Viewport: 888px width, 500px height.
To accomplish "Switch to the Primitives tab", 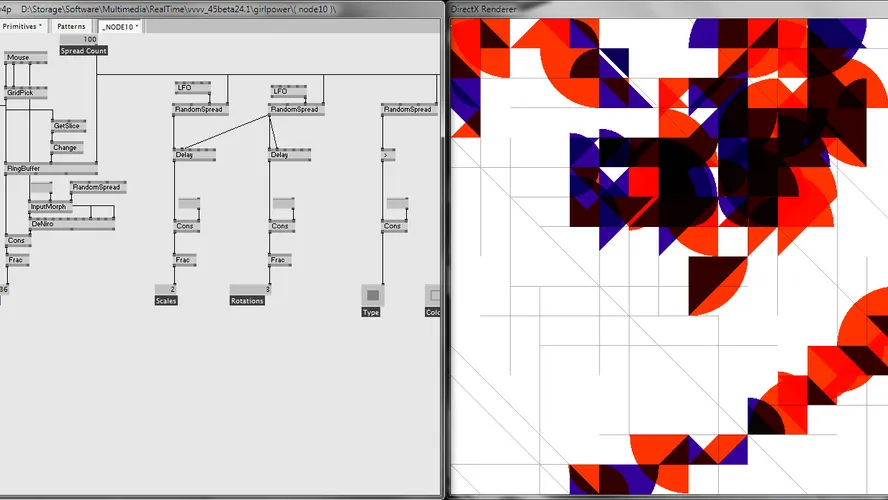I will point(21,26).
